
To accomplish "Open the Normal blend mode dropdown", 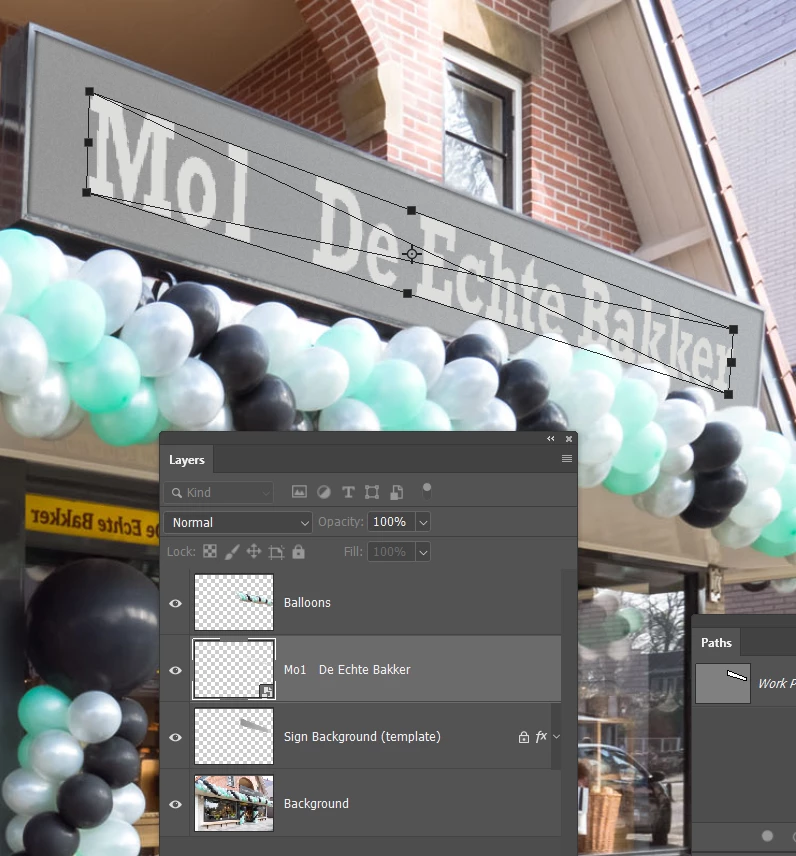I will pyautogui.click(x=238, y=522).
